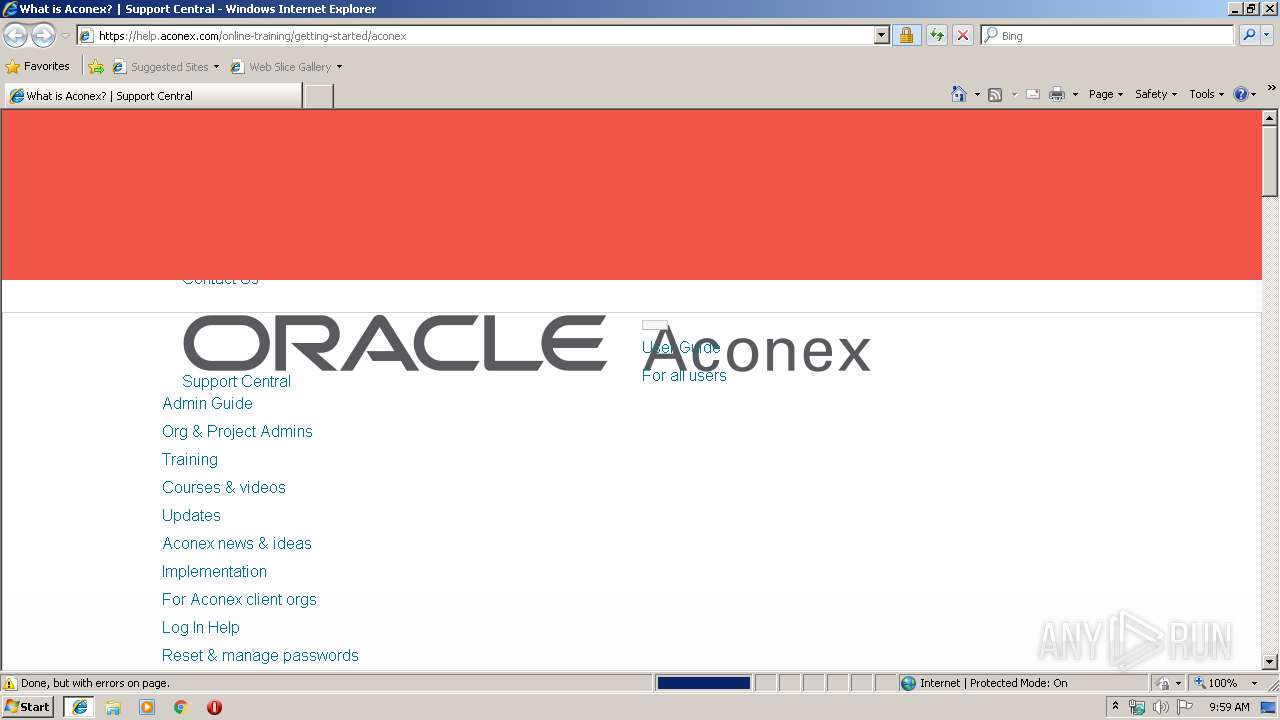The width and height of the screenshot is (1280, 720).
Task: Open Google Chrome from the taskbar
Action: click(181, 707)
